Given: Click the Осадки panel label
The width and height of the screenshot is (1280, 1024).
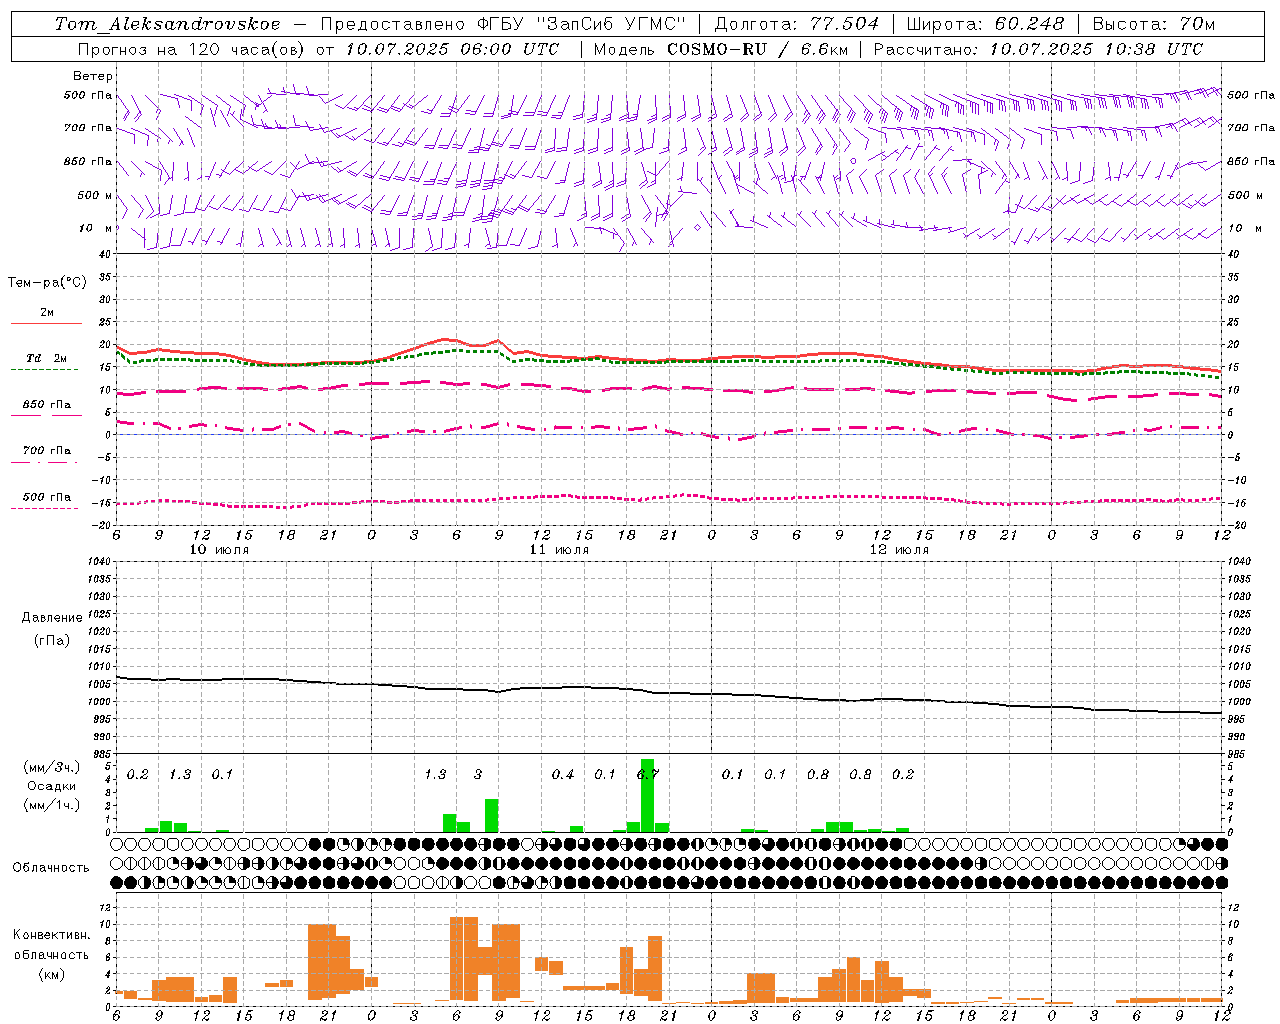Looking at the screenshot, I should (52, 786).
